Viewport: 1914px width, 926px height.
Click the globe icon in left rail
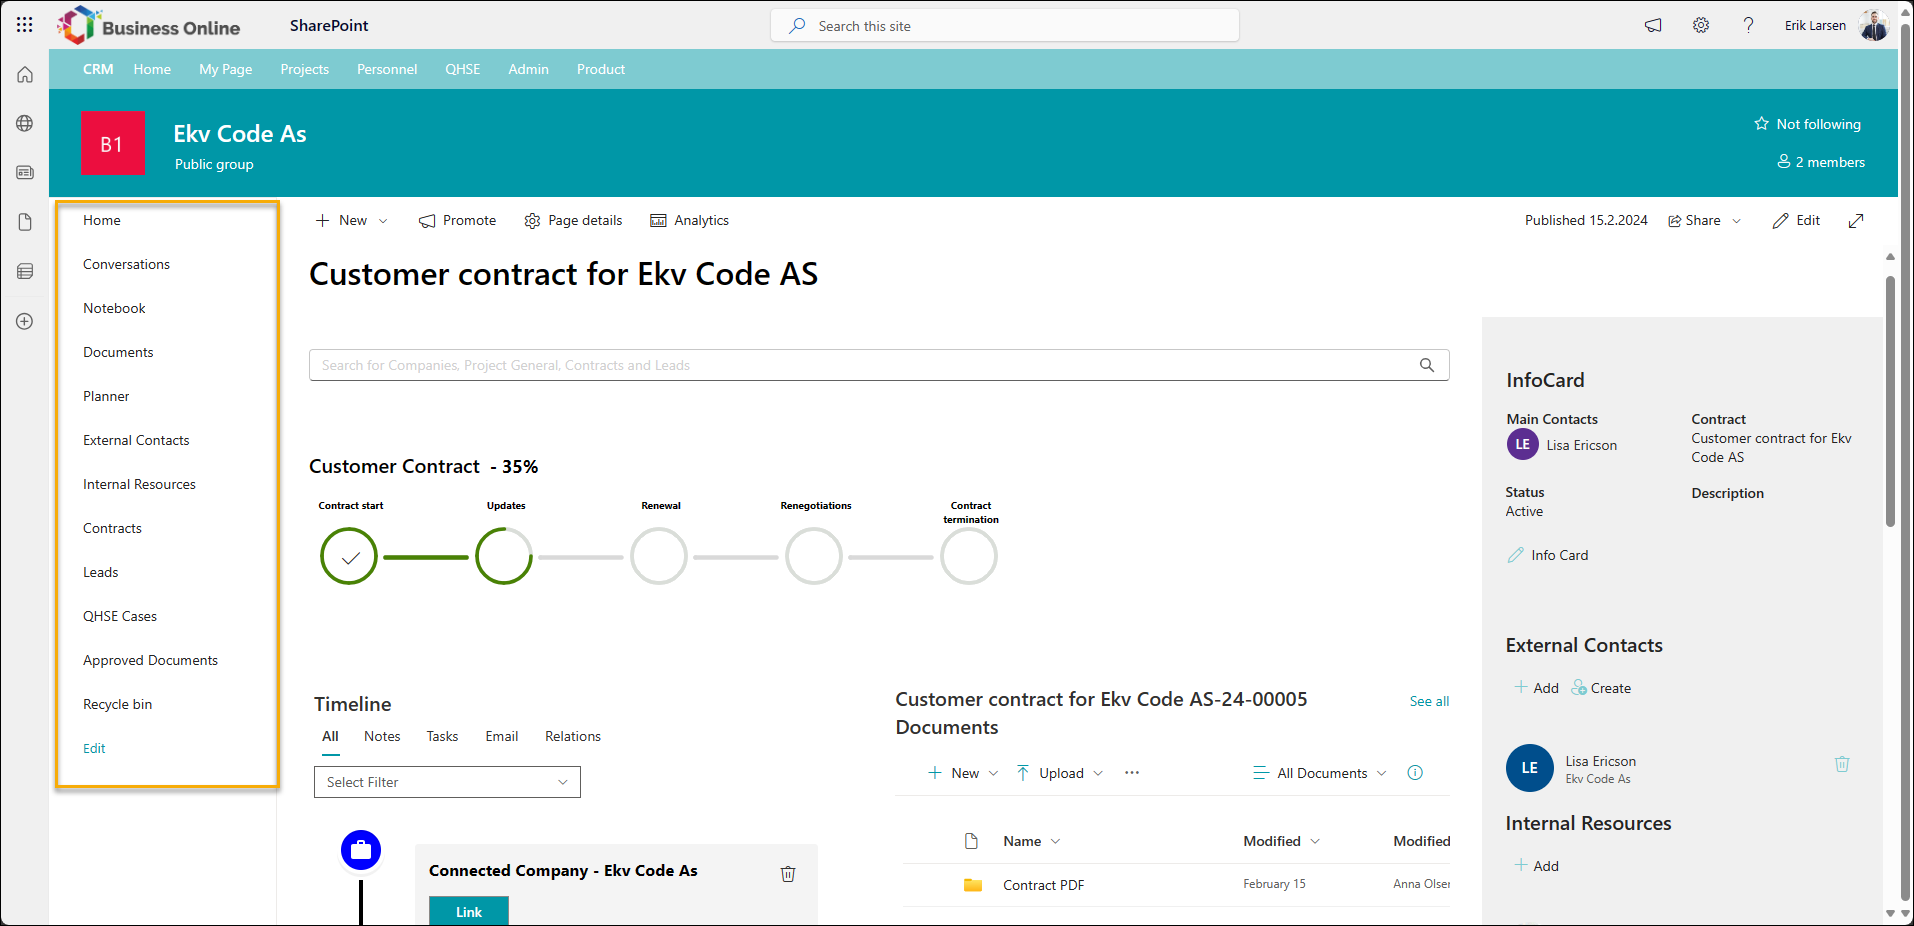[x=25, y=123]
